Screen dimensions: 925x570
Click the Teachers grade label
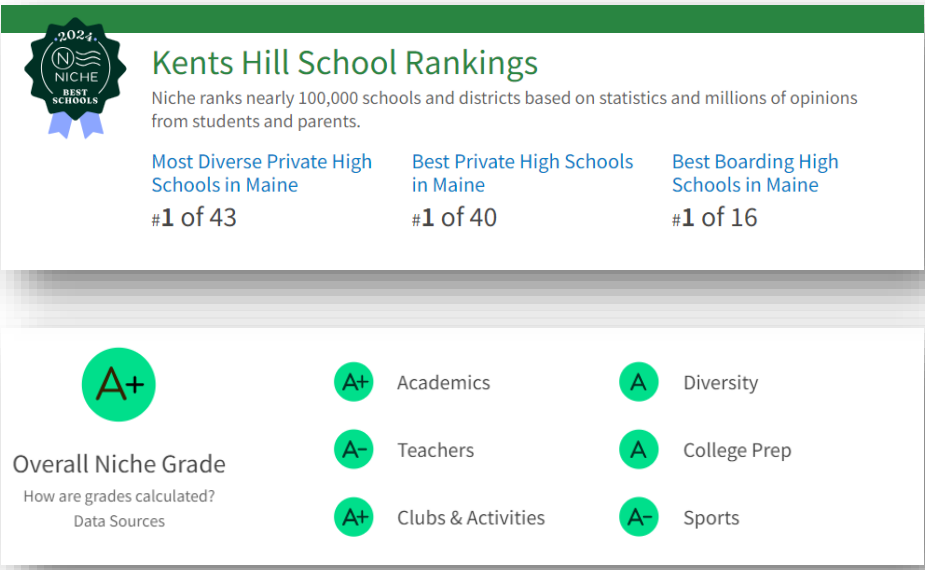tap(435, 450)
